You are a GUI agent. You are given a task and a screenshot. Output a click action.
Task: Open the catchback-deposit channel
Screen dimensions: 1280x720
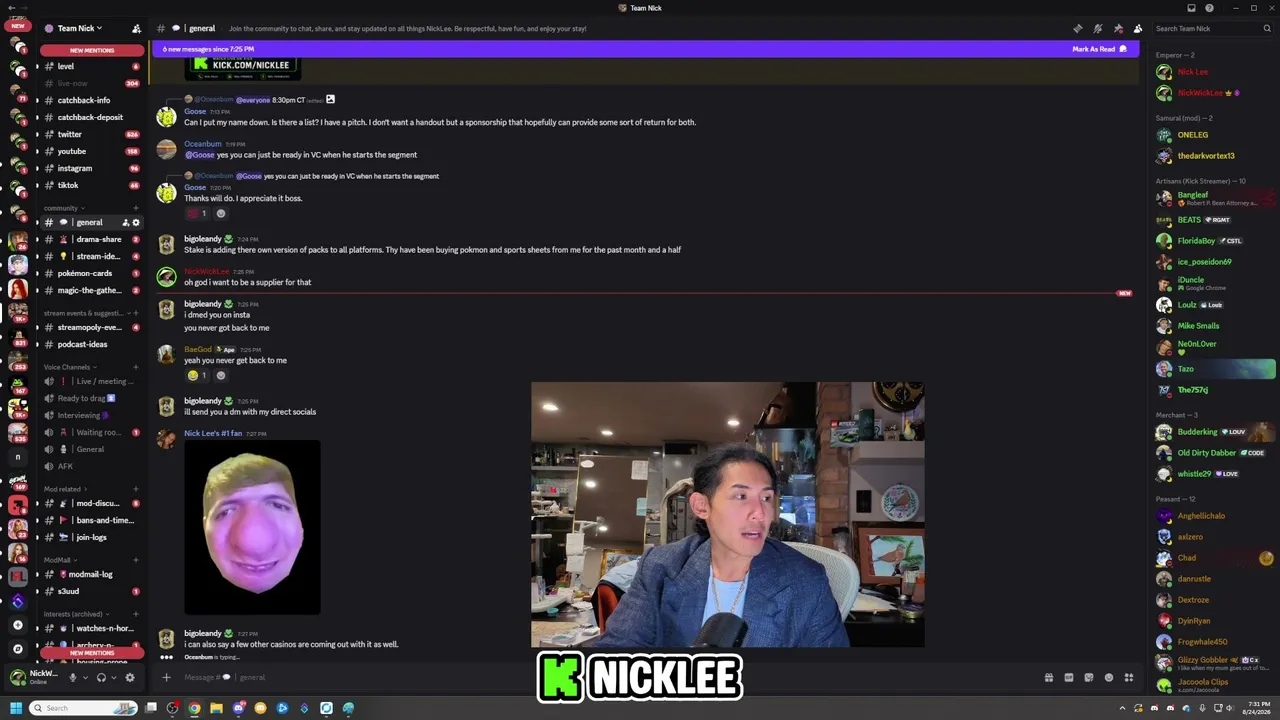pos(90,117)
